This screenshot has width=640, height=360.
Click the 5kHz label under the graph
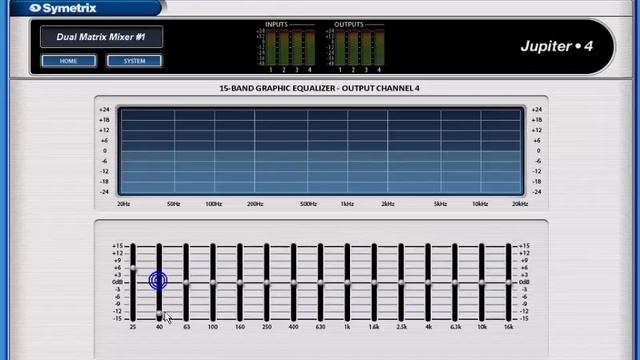[440, 204]
